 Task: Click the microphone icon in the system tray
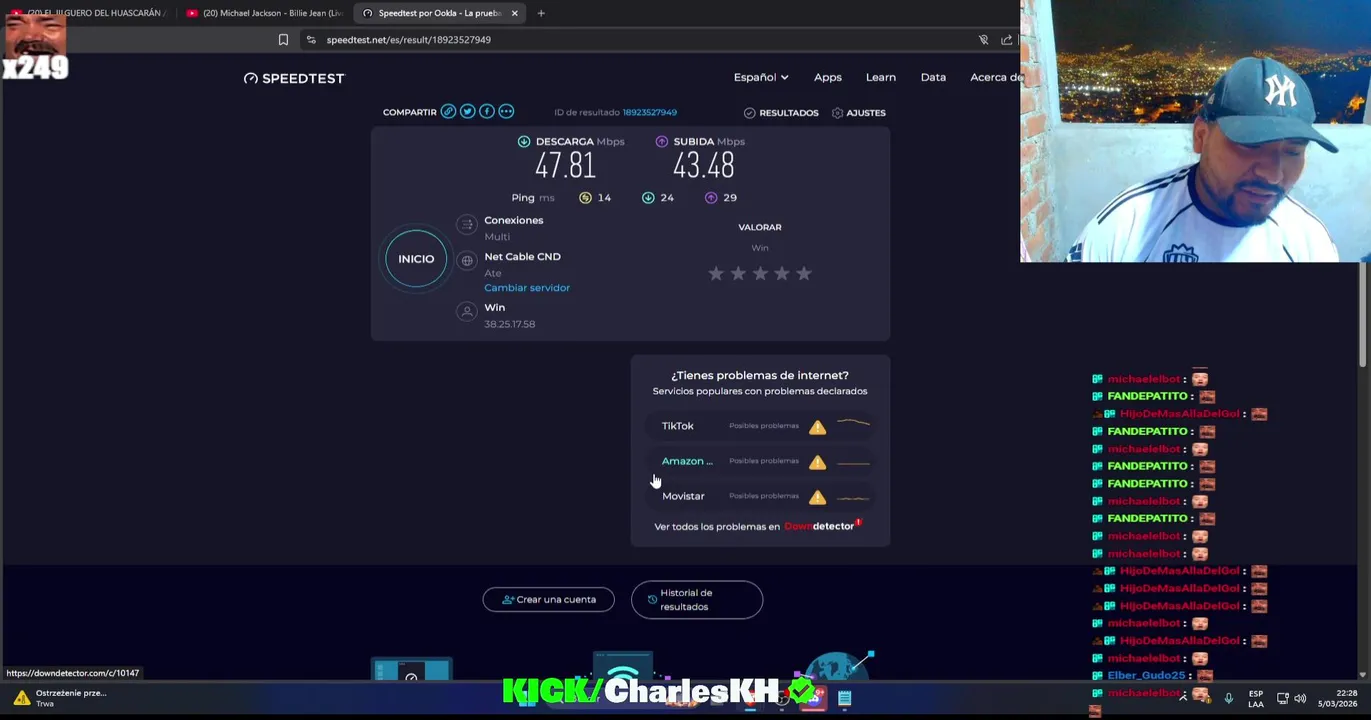point(1228,698)
